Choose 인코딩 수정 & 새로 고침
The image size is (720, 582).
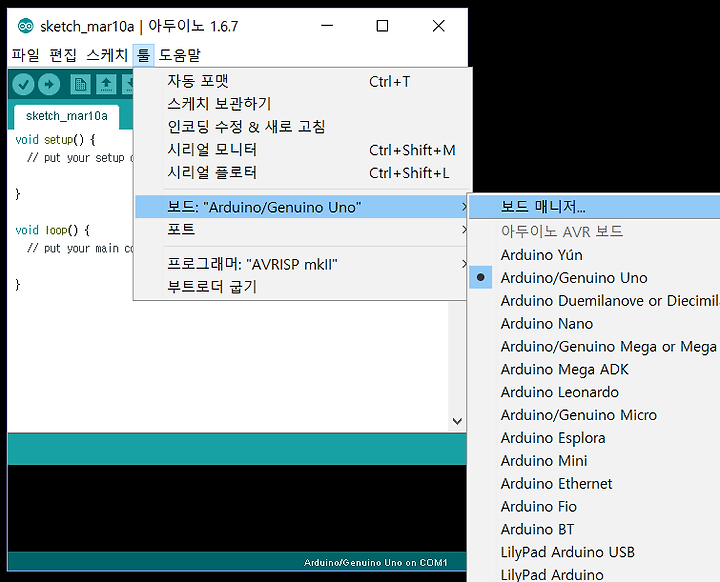click(x=304, y=127)
